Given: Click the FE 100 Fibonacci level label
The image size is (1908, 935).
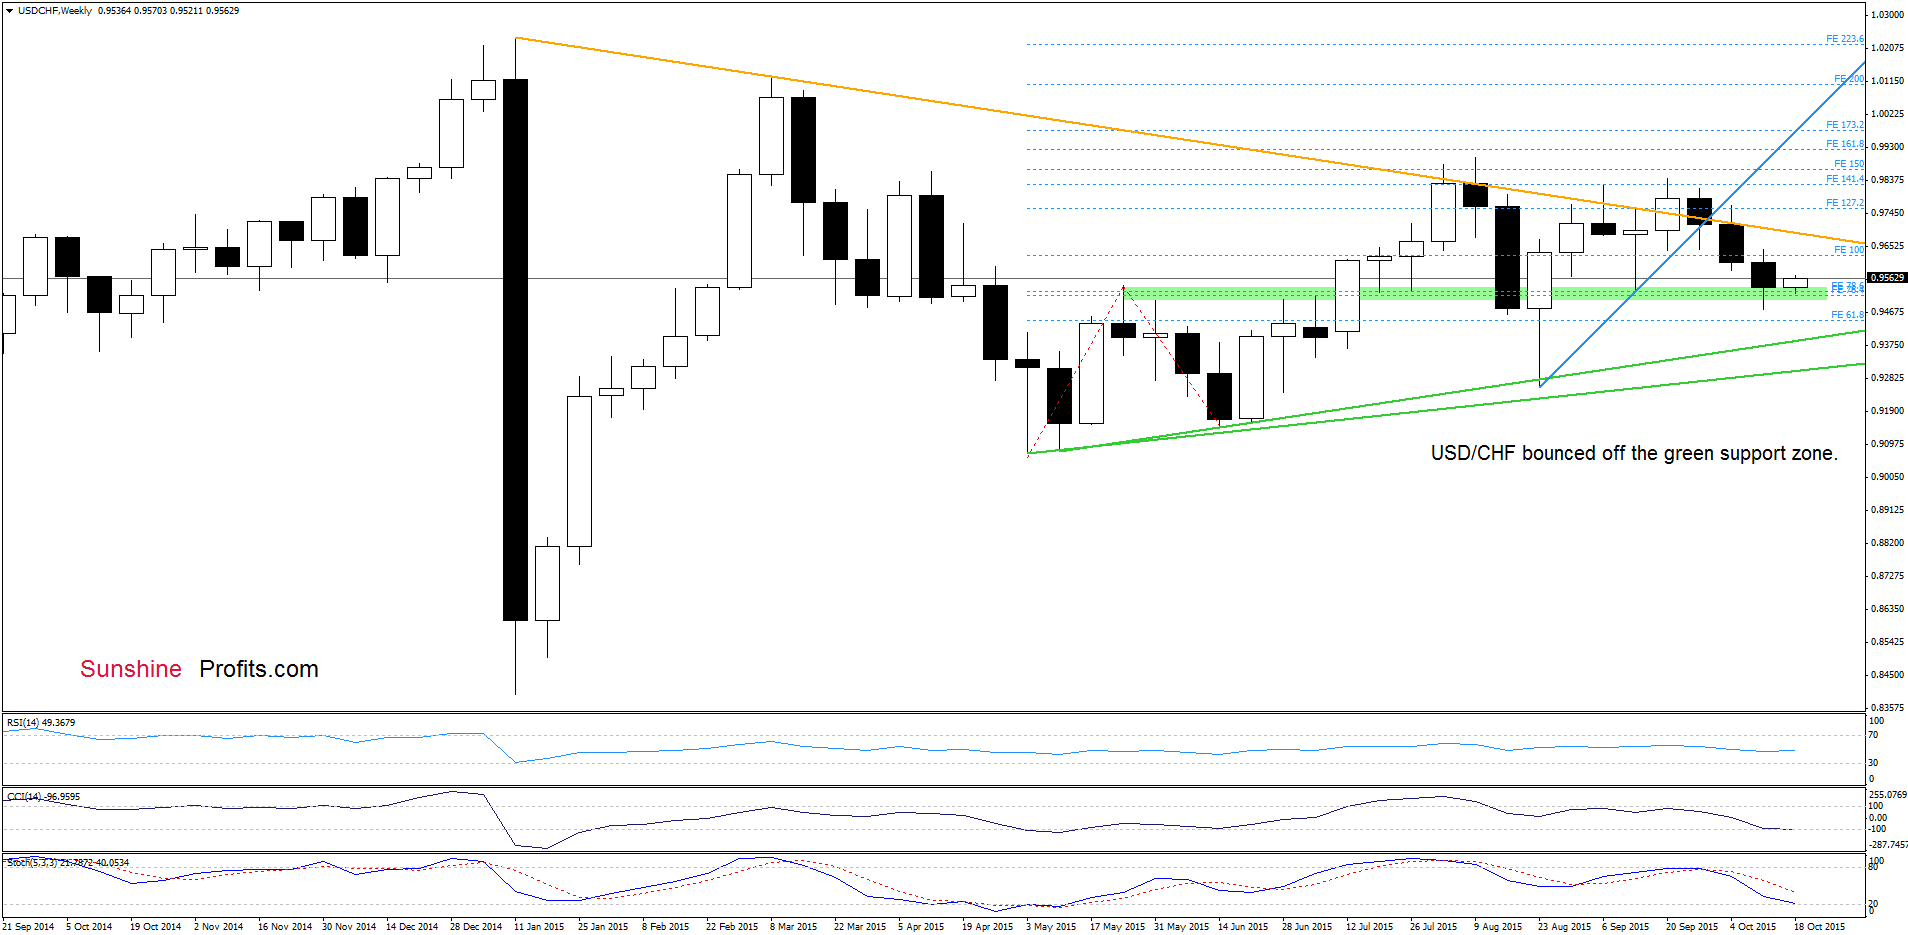Looking at the screenshot, I should (1849, 250).
